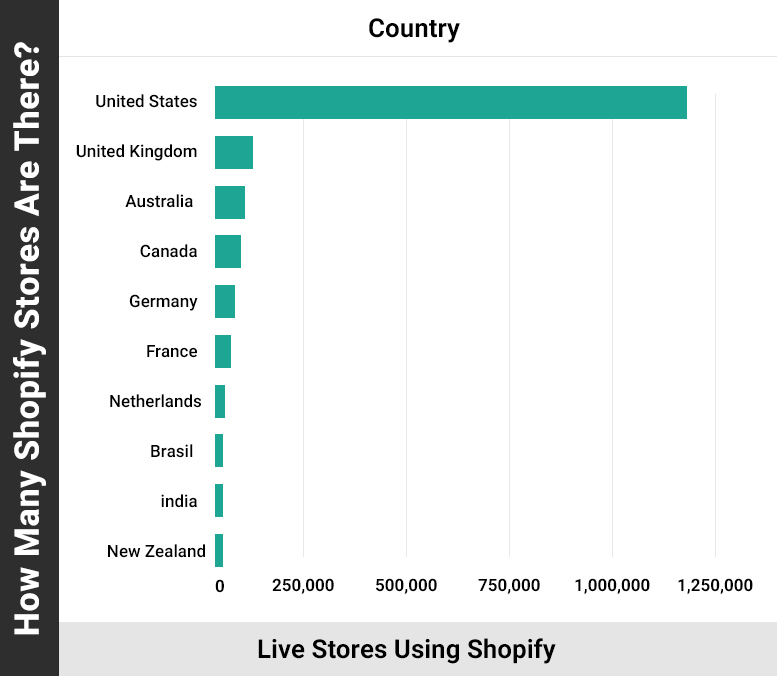Click the 250,000 axis tick label
777x676 pixels.
[303, 586]
